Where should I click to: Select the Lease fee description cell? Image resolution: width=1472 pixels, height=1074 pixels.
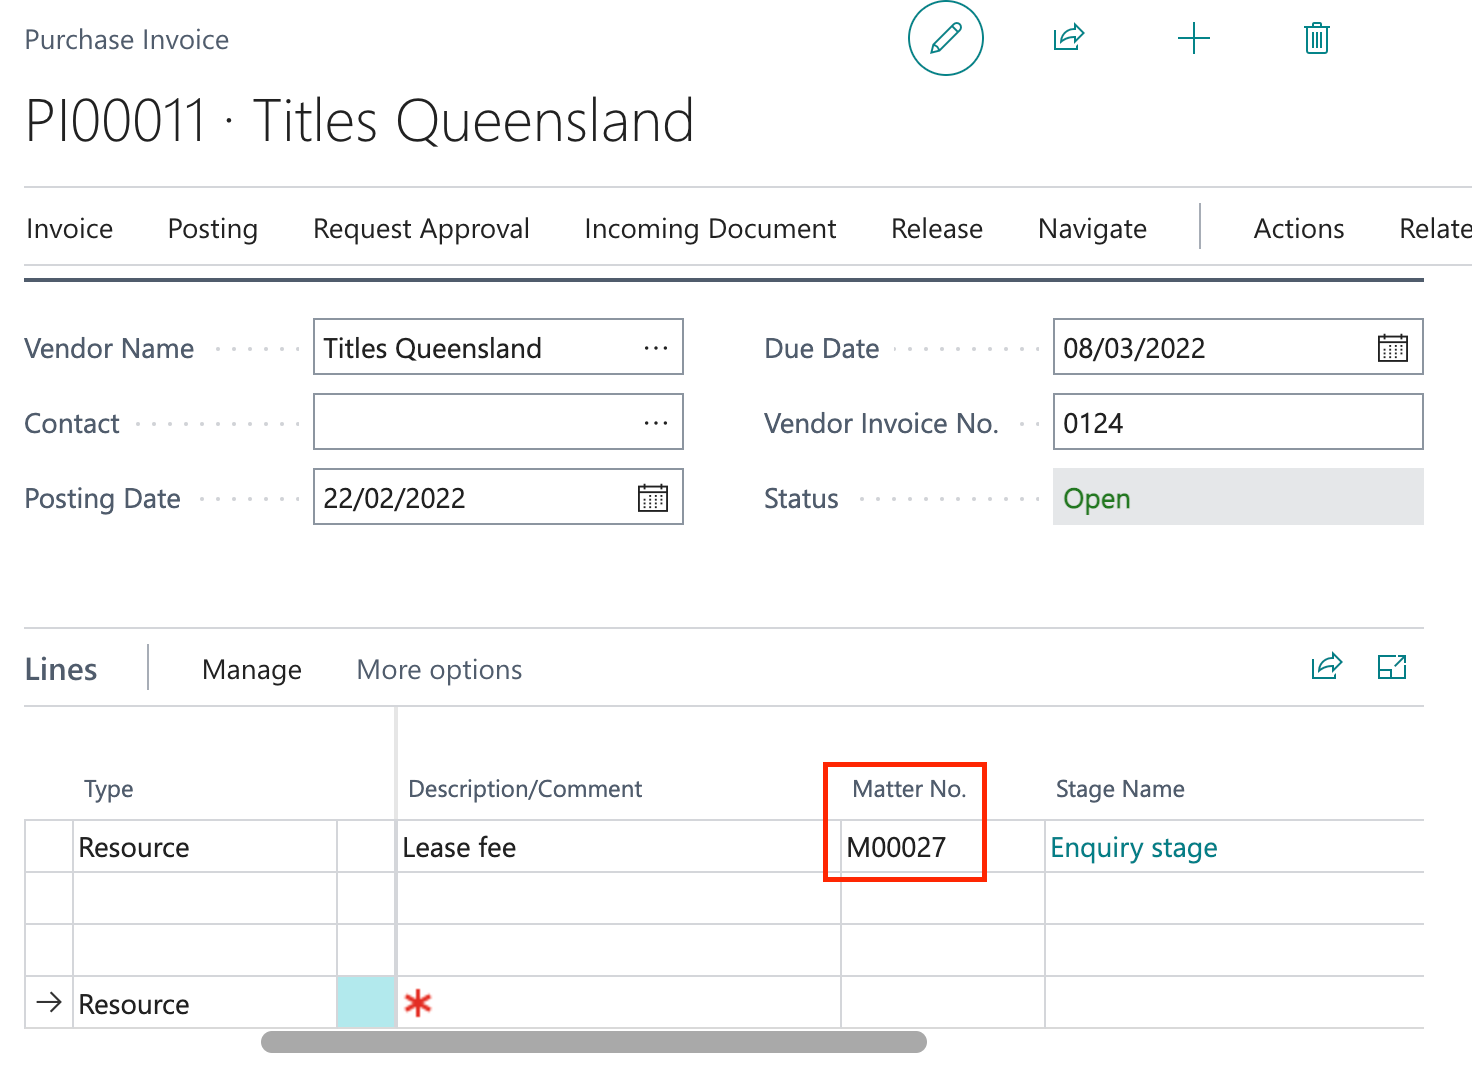coord(619,847)
